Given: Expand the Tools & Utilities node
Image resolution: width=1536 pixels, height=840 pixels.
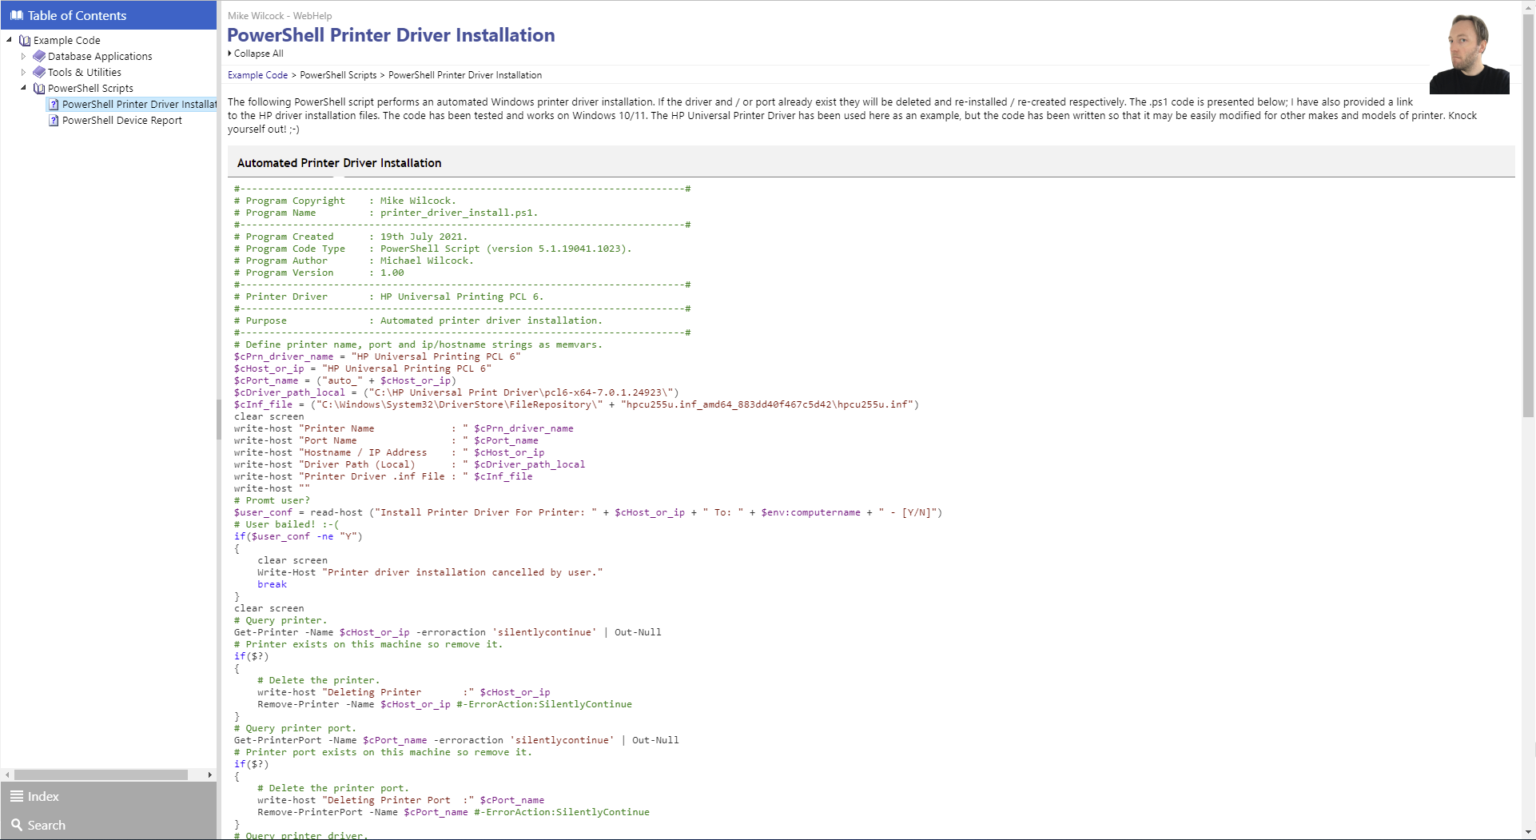Looking at the screenshot, I should click(x=24, y=72).
